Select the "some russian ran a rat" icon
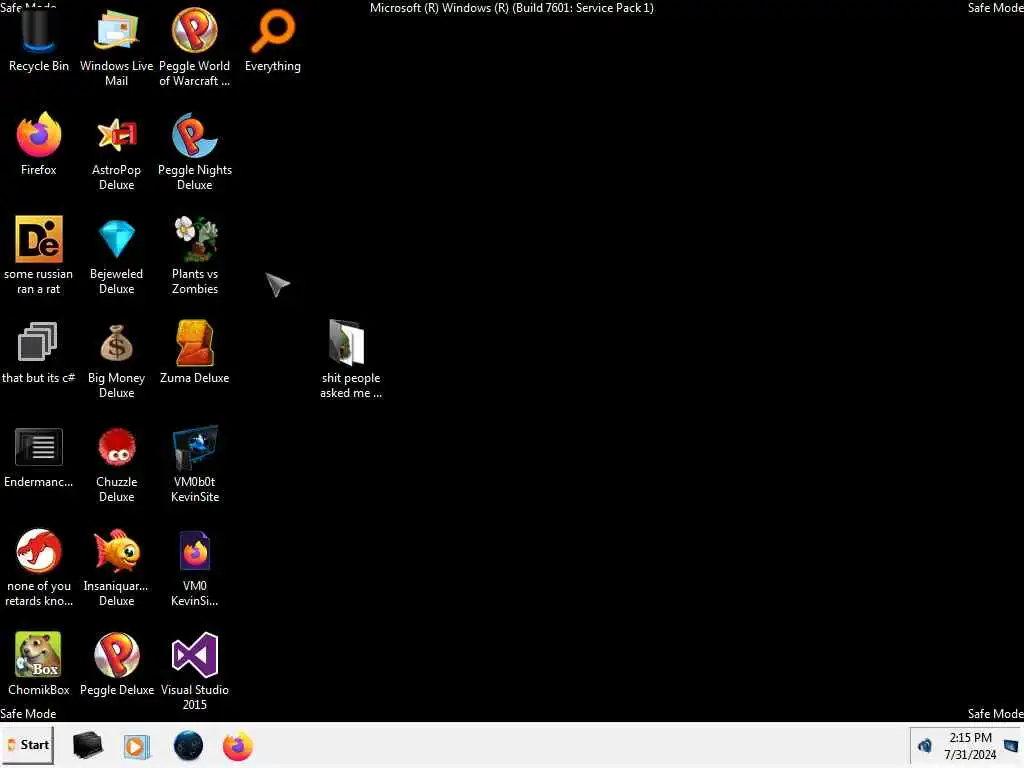Image resolution: width=1024 pixels, height=768 pixels. point(39,255)
